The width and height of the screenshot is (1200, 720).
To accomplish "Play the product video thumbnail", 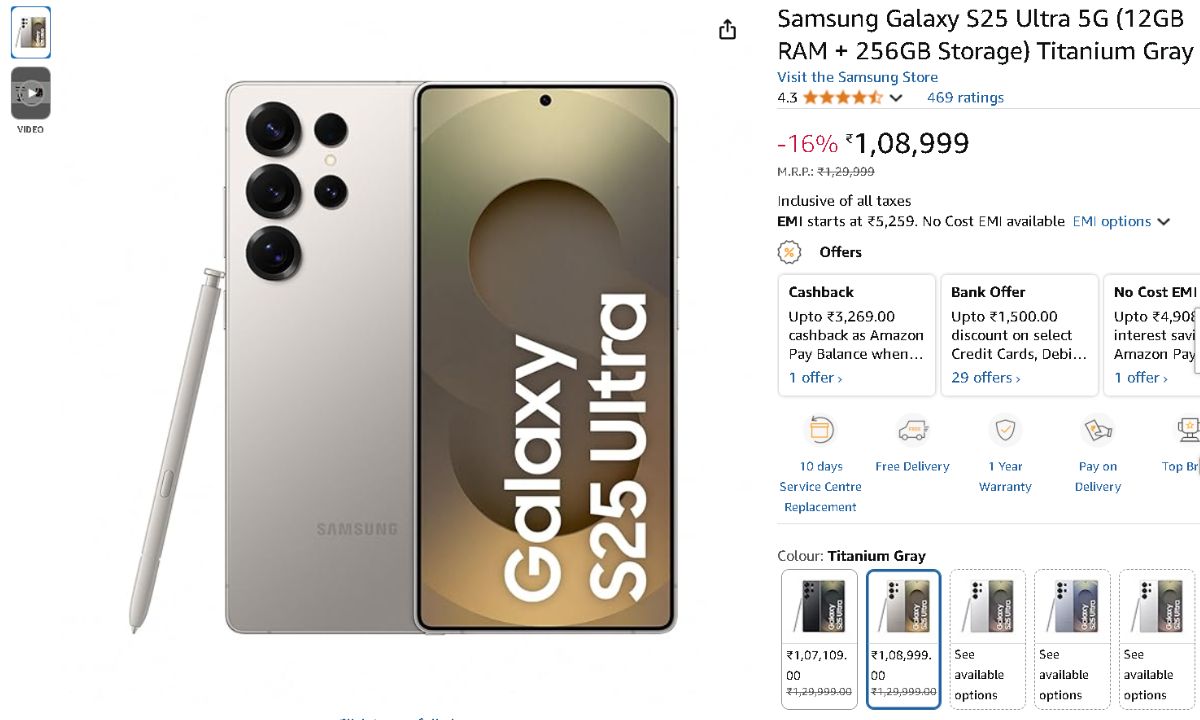I will [x=31, y=94].
